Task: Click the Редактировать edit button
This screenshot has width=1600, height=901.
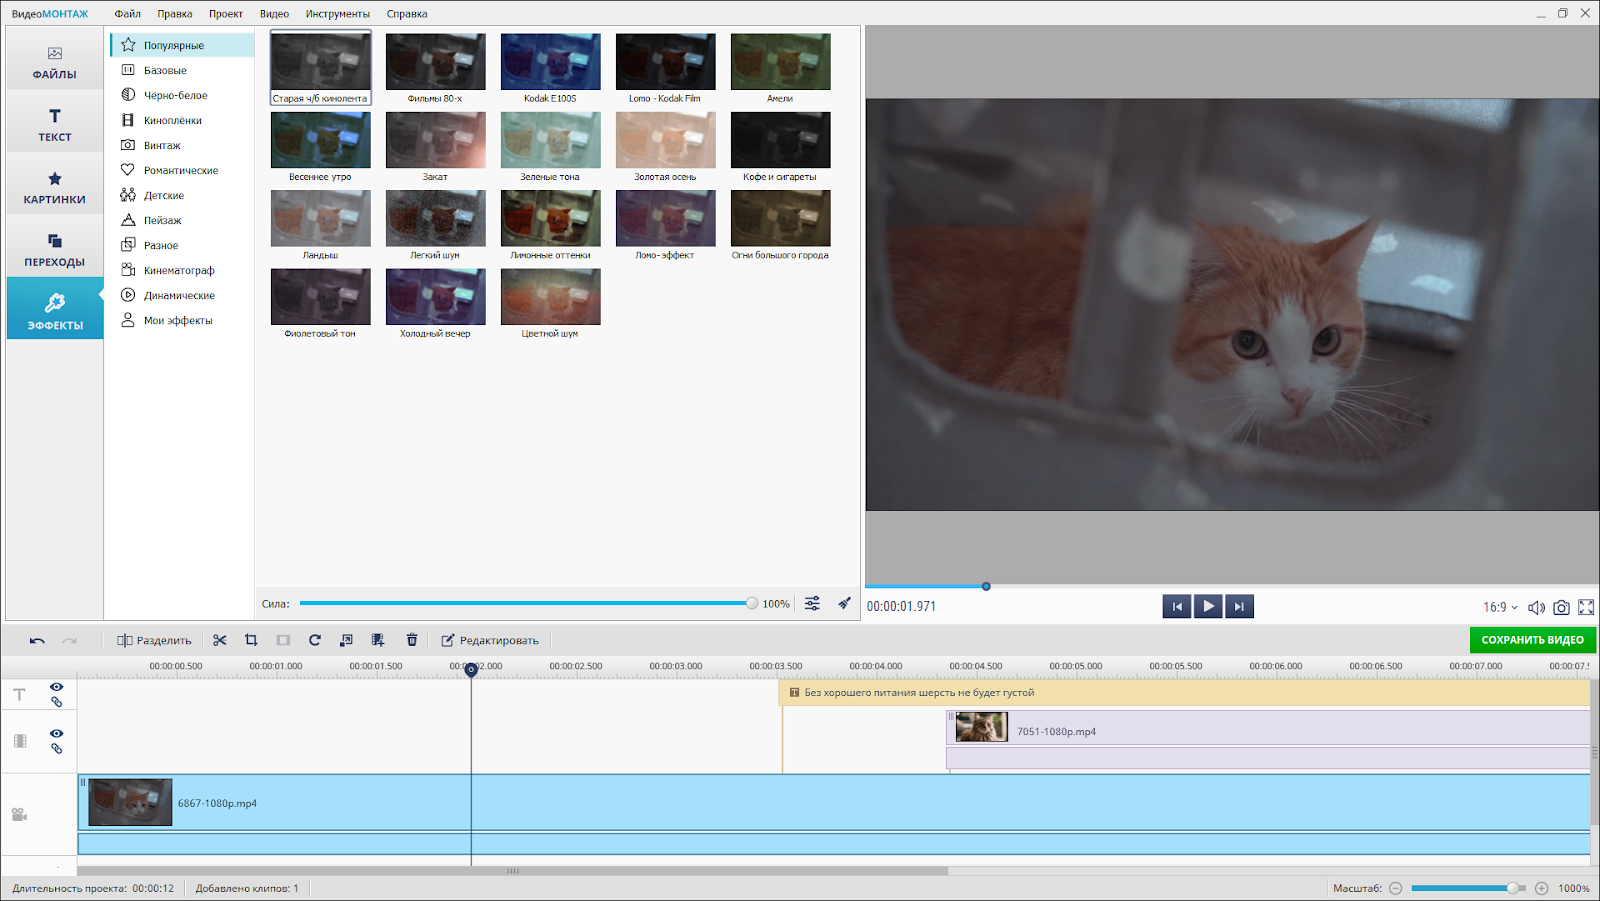Action: 490,640
